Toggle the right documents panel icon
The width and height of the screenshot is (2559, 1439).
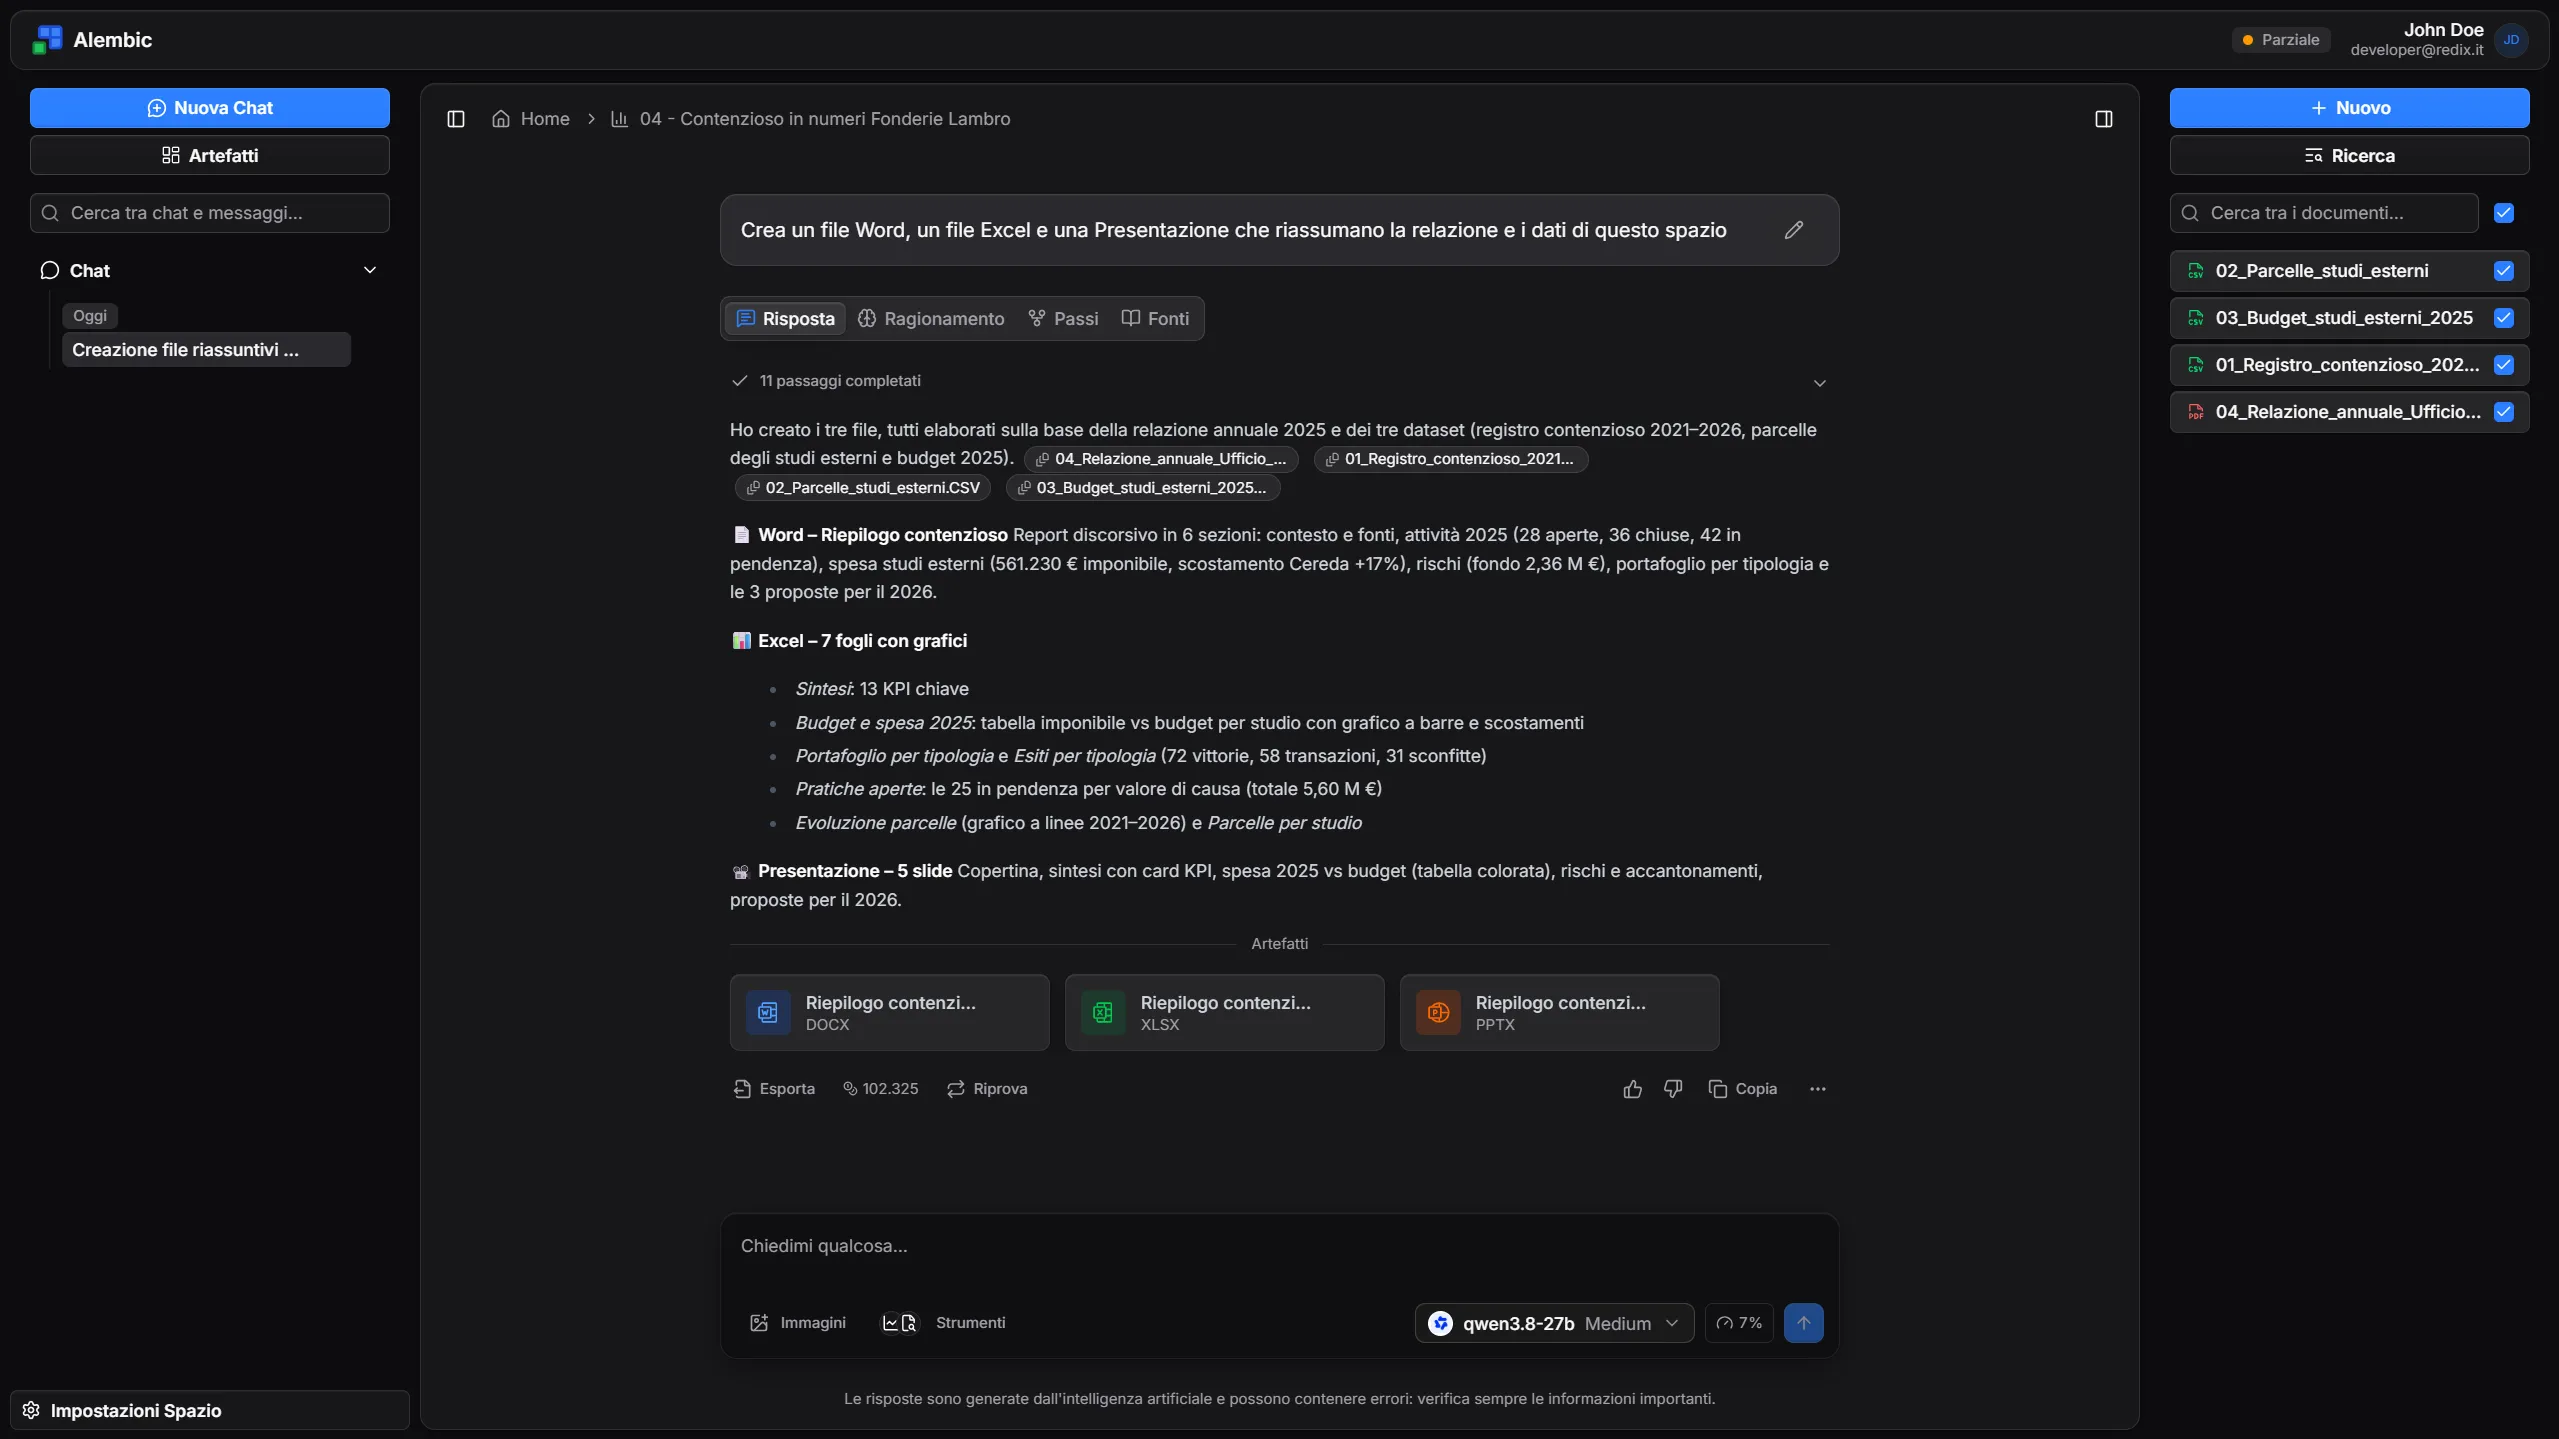[2104, 119]
